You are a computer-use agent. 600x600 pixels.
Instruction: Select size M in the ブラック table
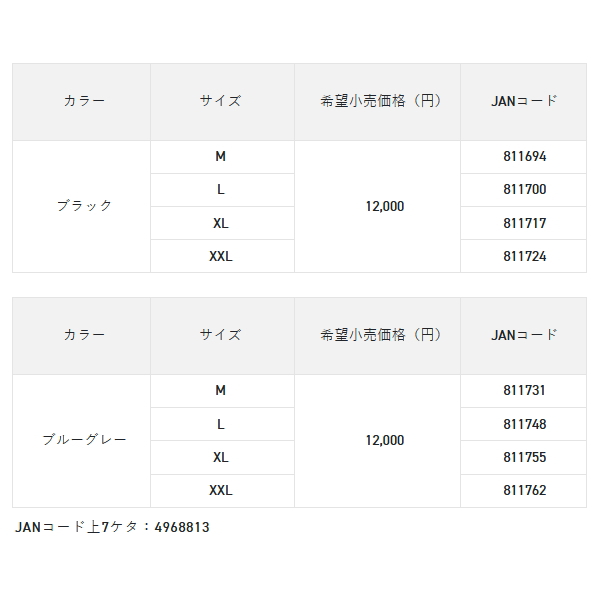pyautogui.click(x=221, y=157)
